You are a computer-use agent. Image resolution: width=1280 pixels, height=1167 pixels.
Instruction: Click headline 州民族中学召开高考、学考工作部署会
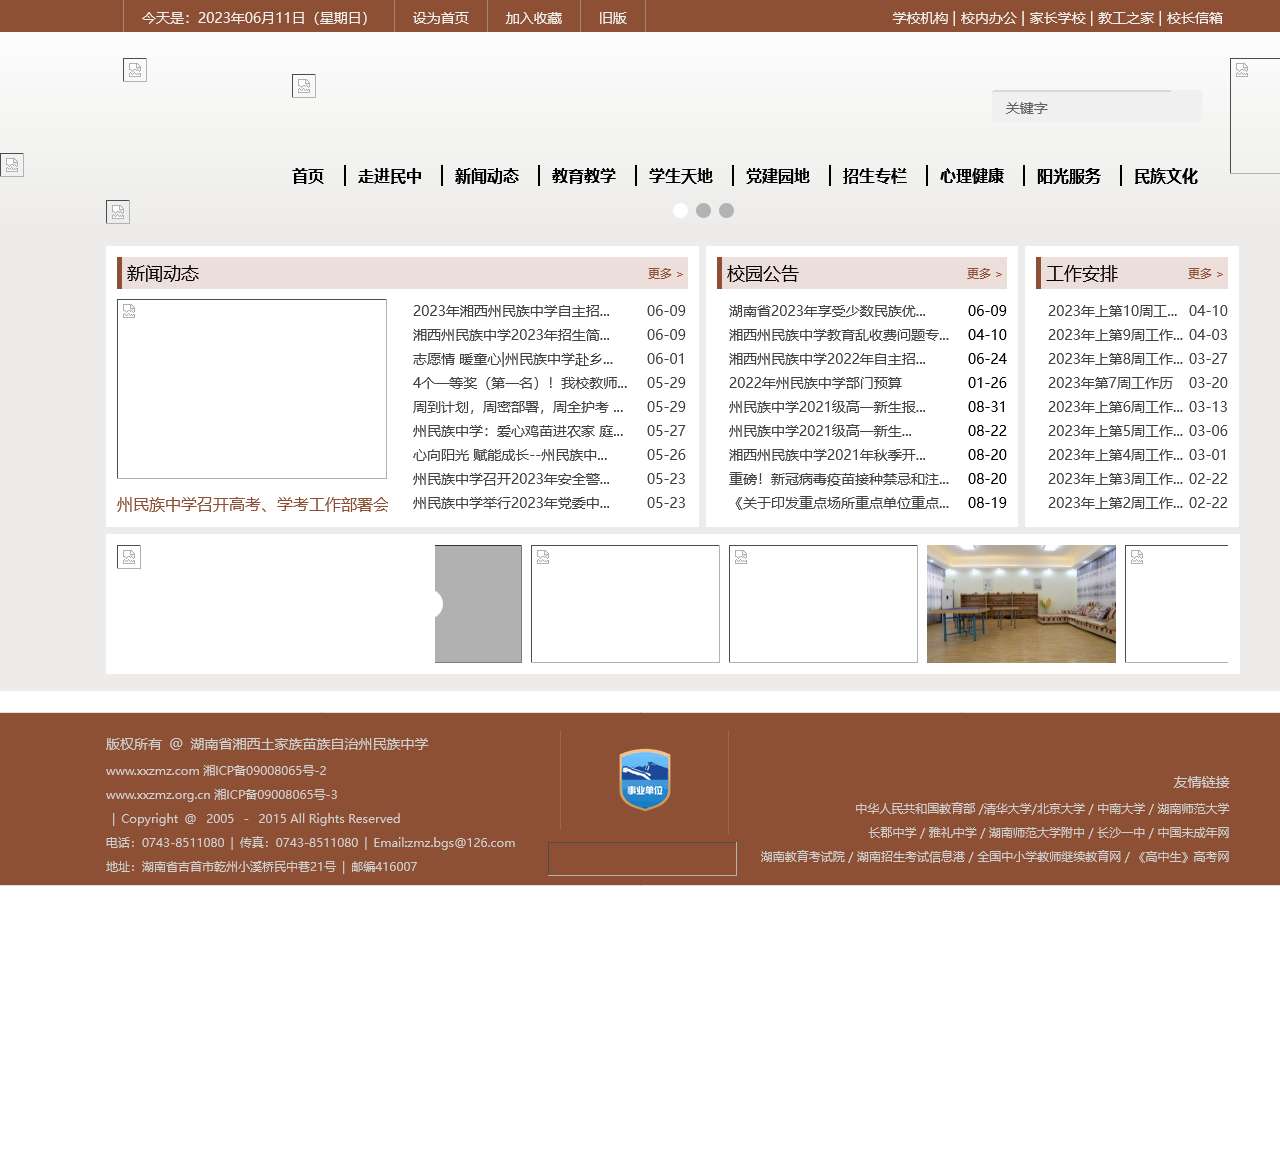click(252, 505)
